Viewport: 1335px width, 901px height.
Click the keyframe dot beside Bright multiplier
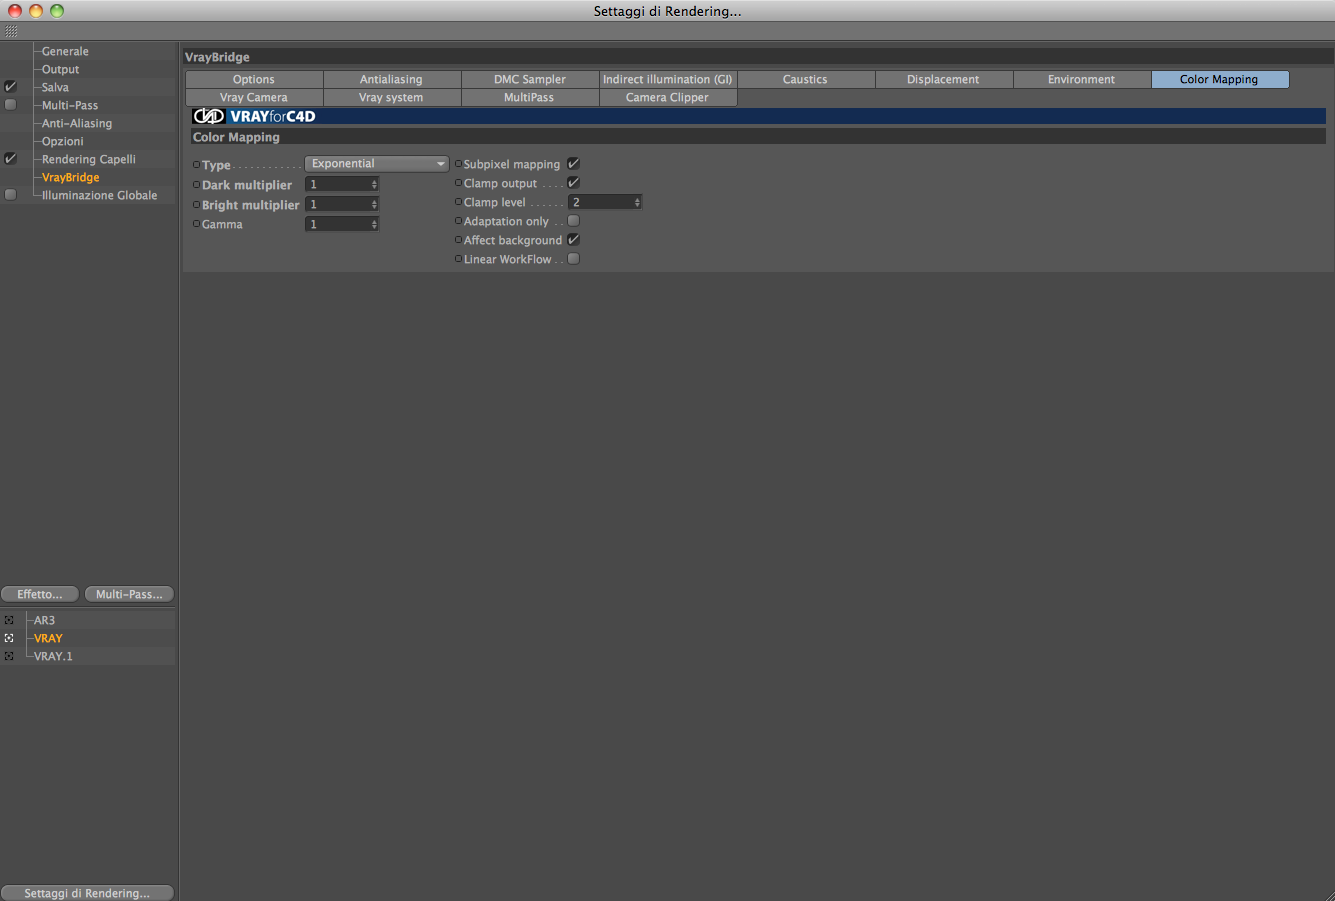coord(196,205)
